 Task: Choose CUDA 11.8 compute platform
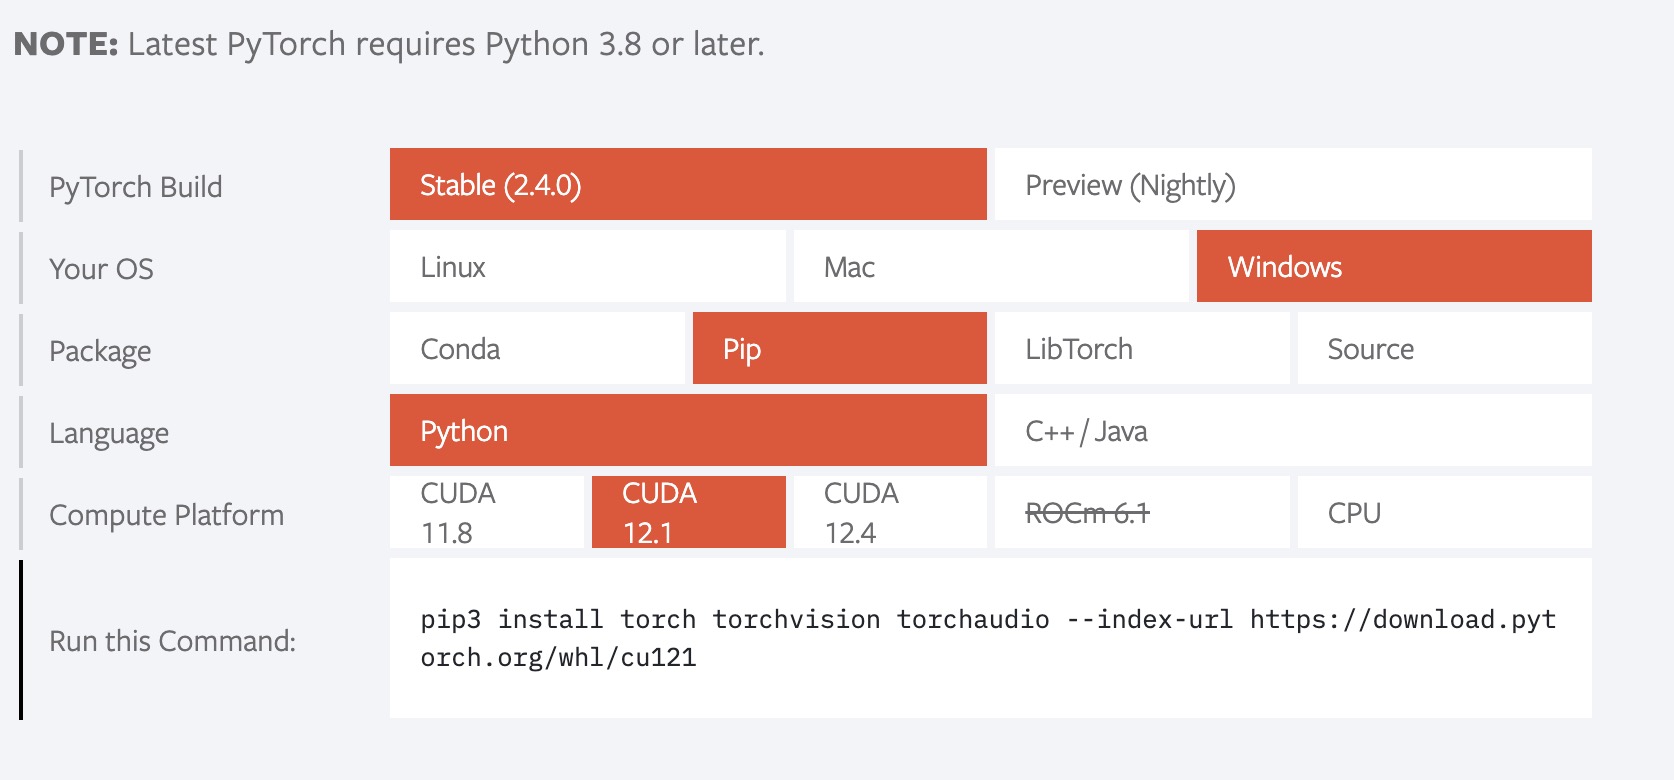tap(487, 512)
